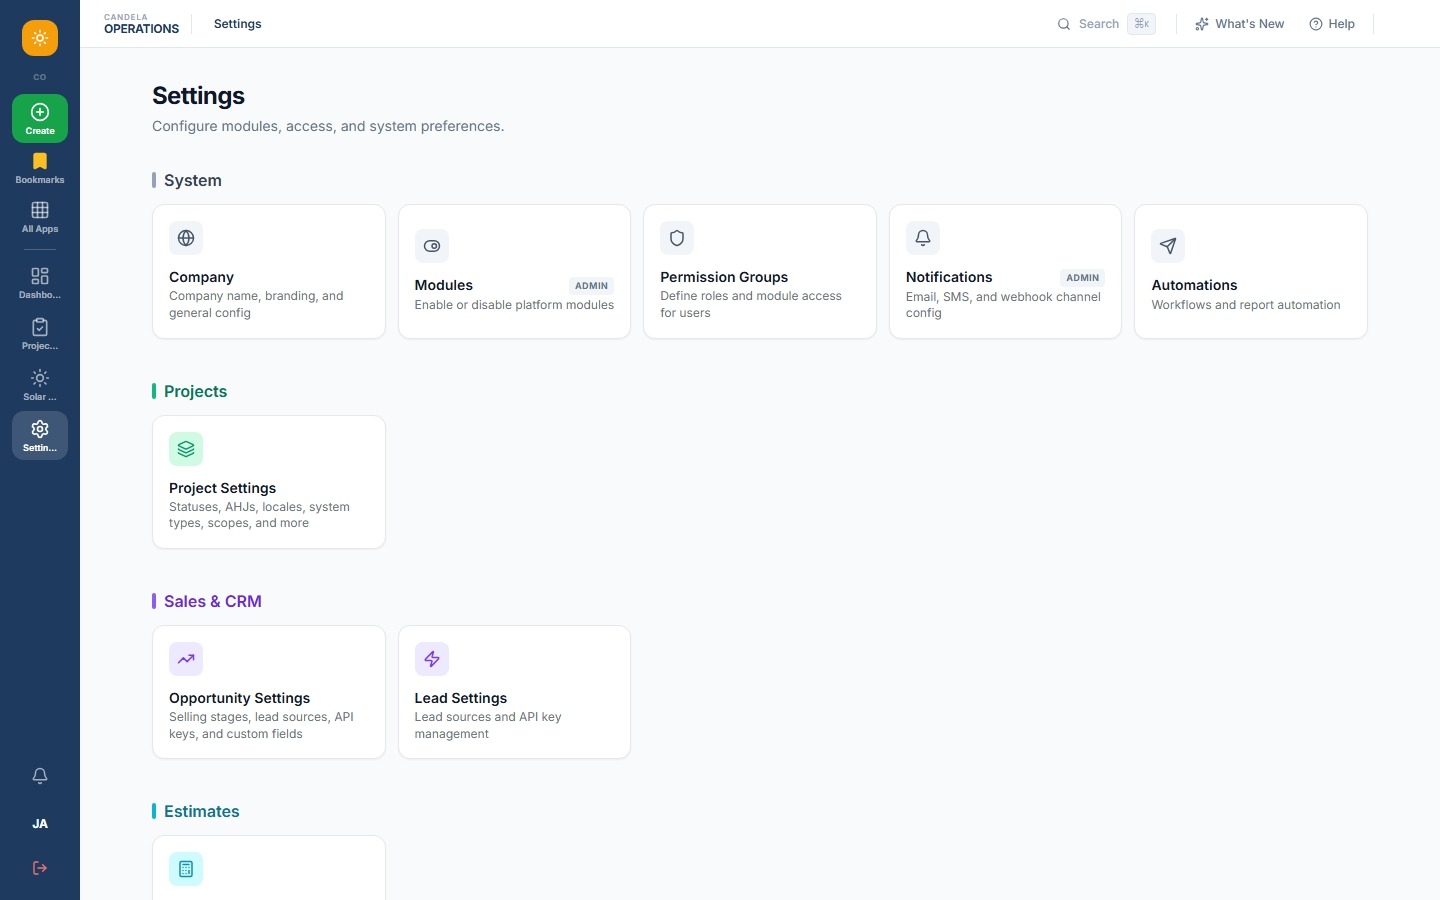This screenshot has width=1440, height=900.
Task: Click the Settings breadcrumb in header
Action: tap(237, 24)
